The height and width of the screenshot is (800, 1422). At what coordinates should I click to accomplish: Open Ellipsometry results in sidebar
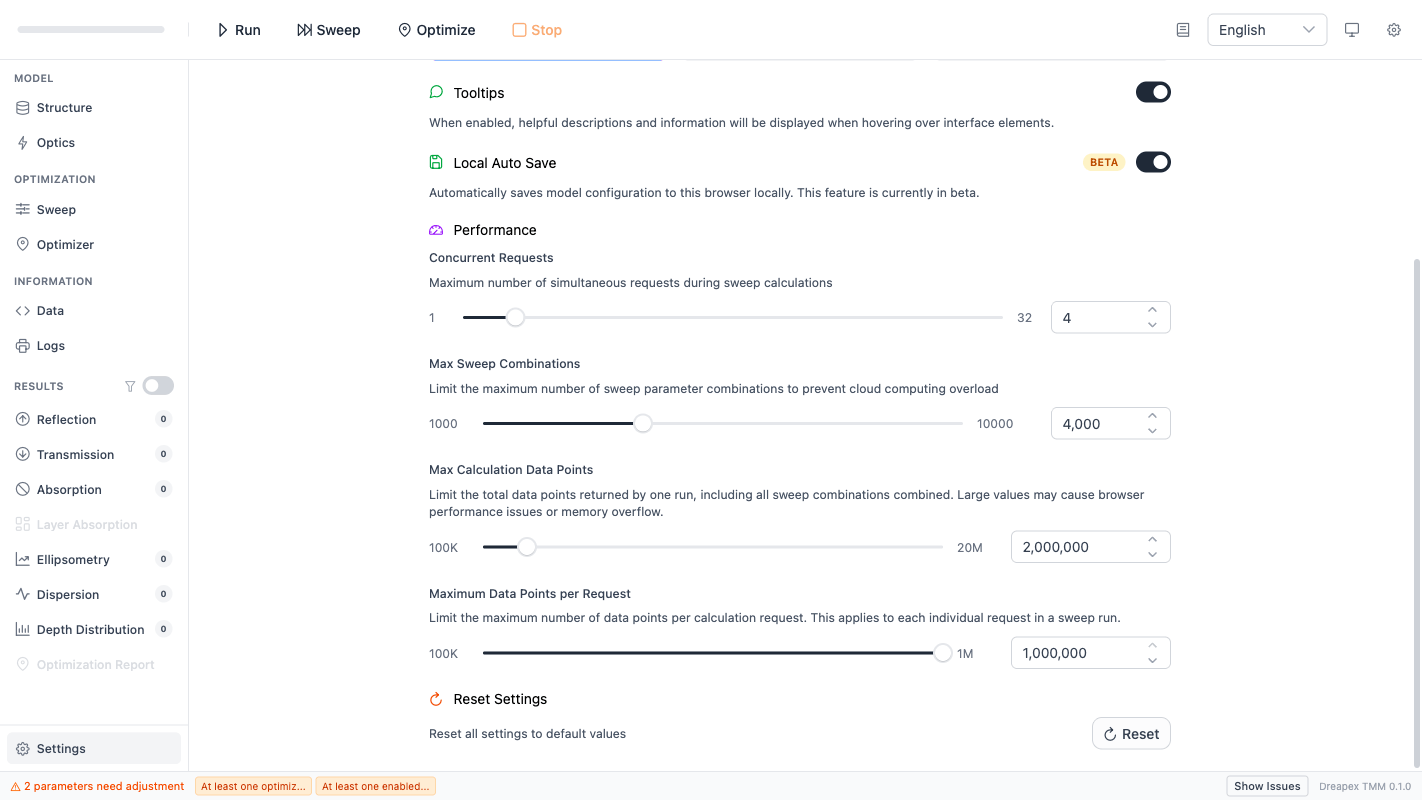tap(73, 560)
